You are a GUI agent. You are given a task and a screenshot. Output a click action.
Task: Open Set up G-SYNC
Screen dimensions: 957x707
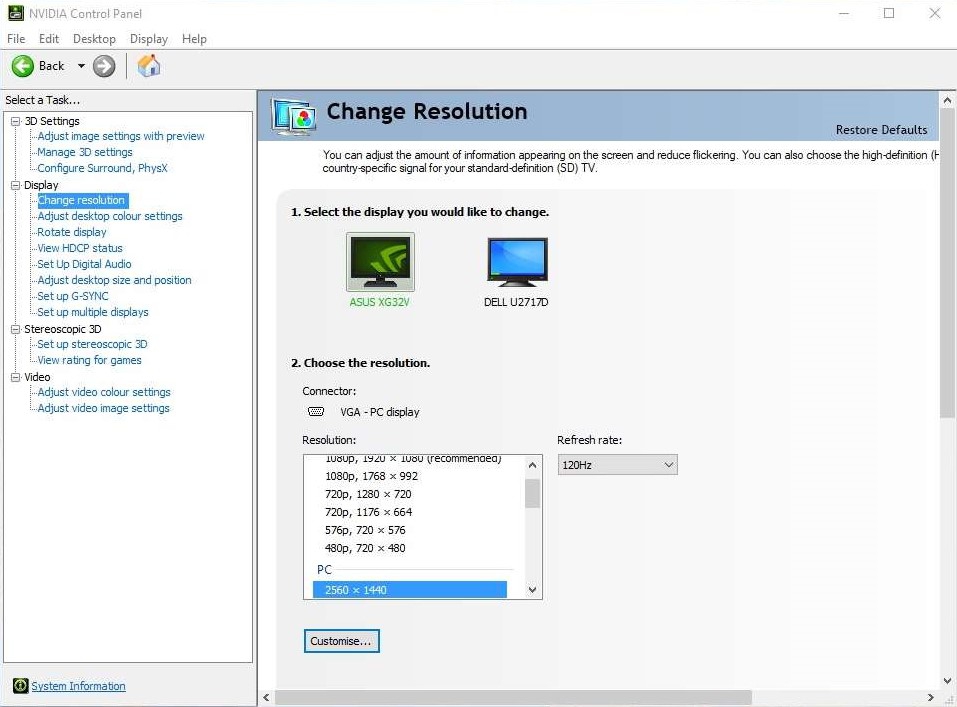73,296
